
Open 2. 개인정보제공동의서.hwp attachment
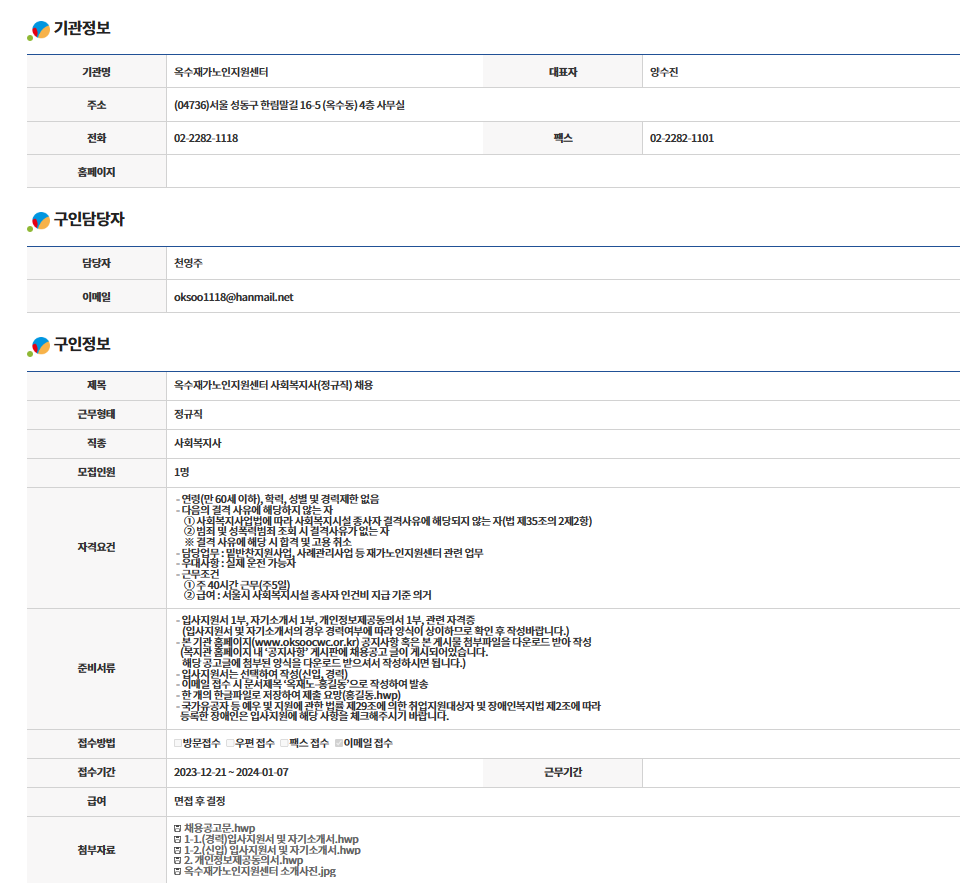pos(243,861)
